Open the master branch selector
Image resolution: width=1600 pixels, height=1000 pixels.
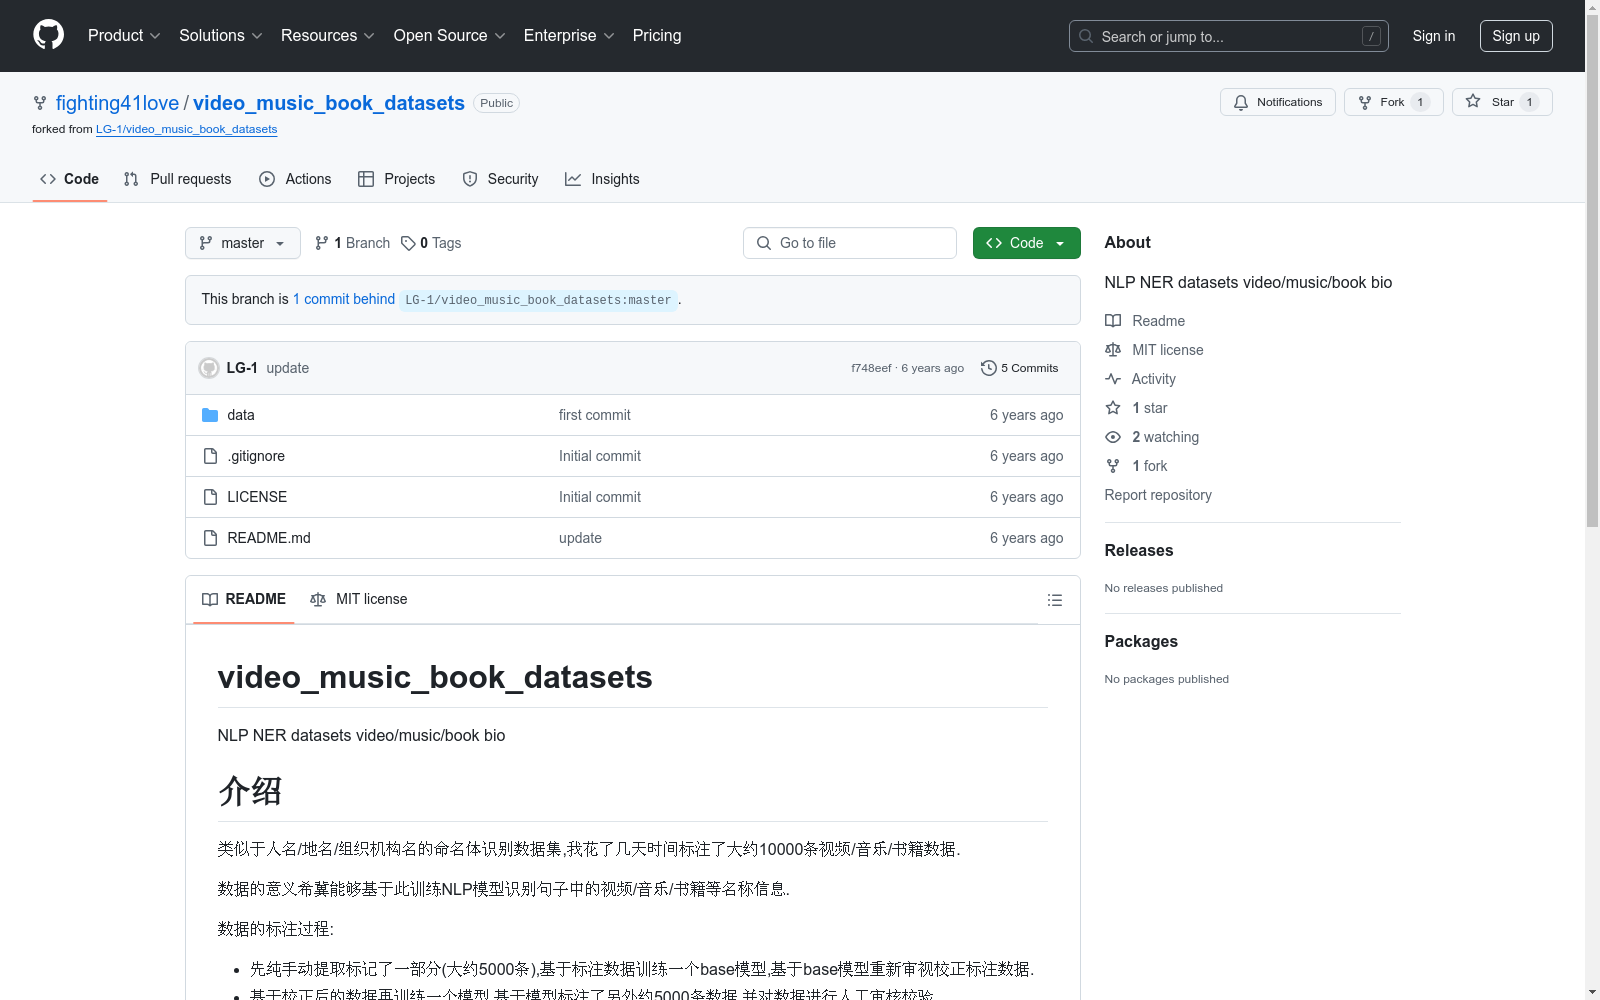(243, 243)
